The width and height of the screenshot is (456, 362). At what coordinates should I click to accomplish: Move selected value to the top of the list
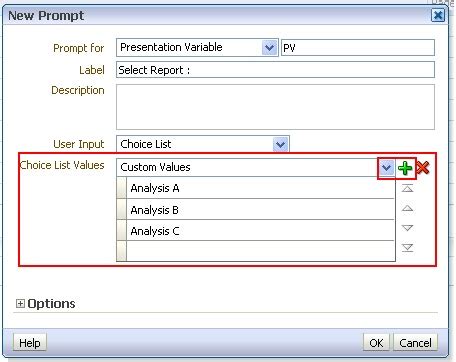point(407,188)
